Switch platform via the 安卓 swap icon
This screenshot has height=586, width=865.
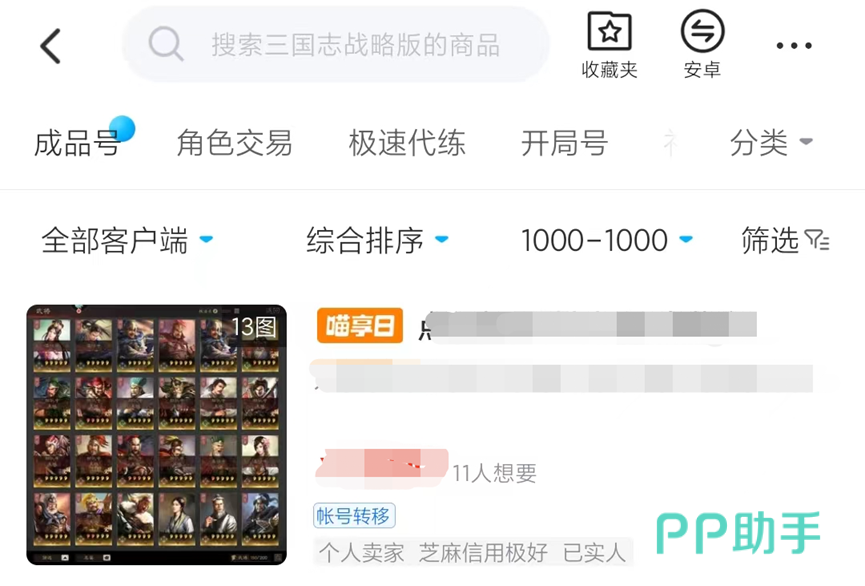tap(702, 31)
